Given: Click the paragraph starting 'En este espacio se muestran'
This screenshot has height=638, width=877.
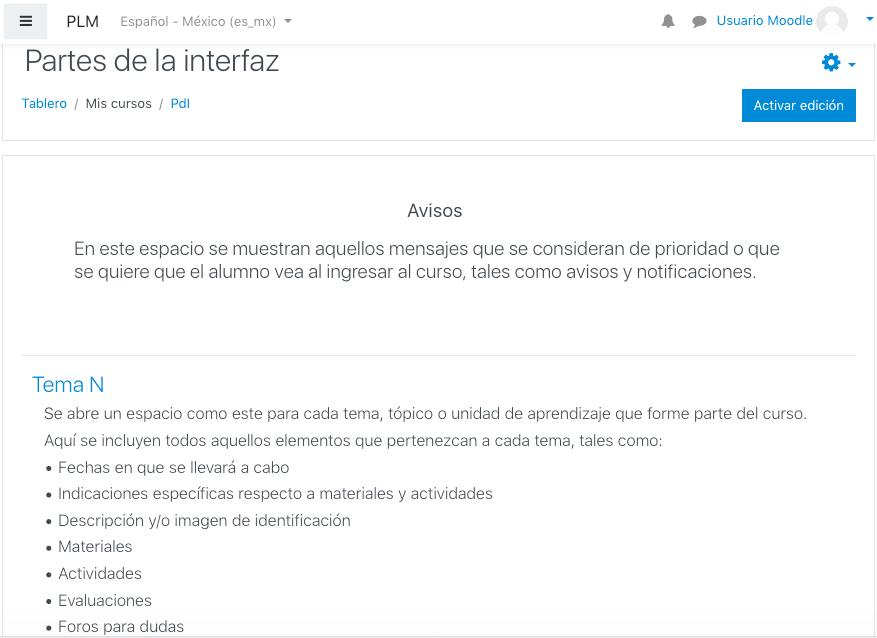Looking at the screenshot, I should 426,260.
